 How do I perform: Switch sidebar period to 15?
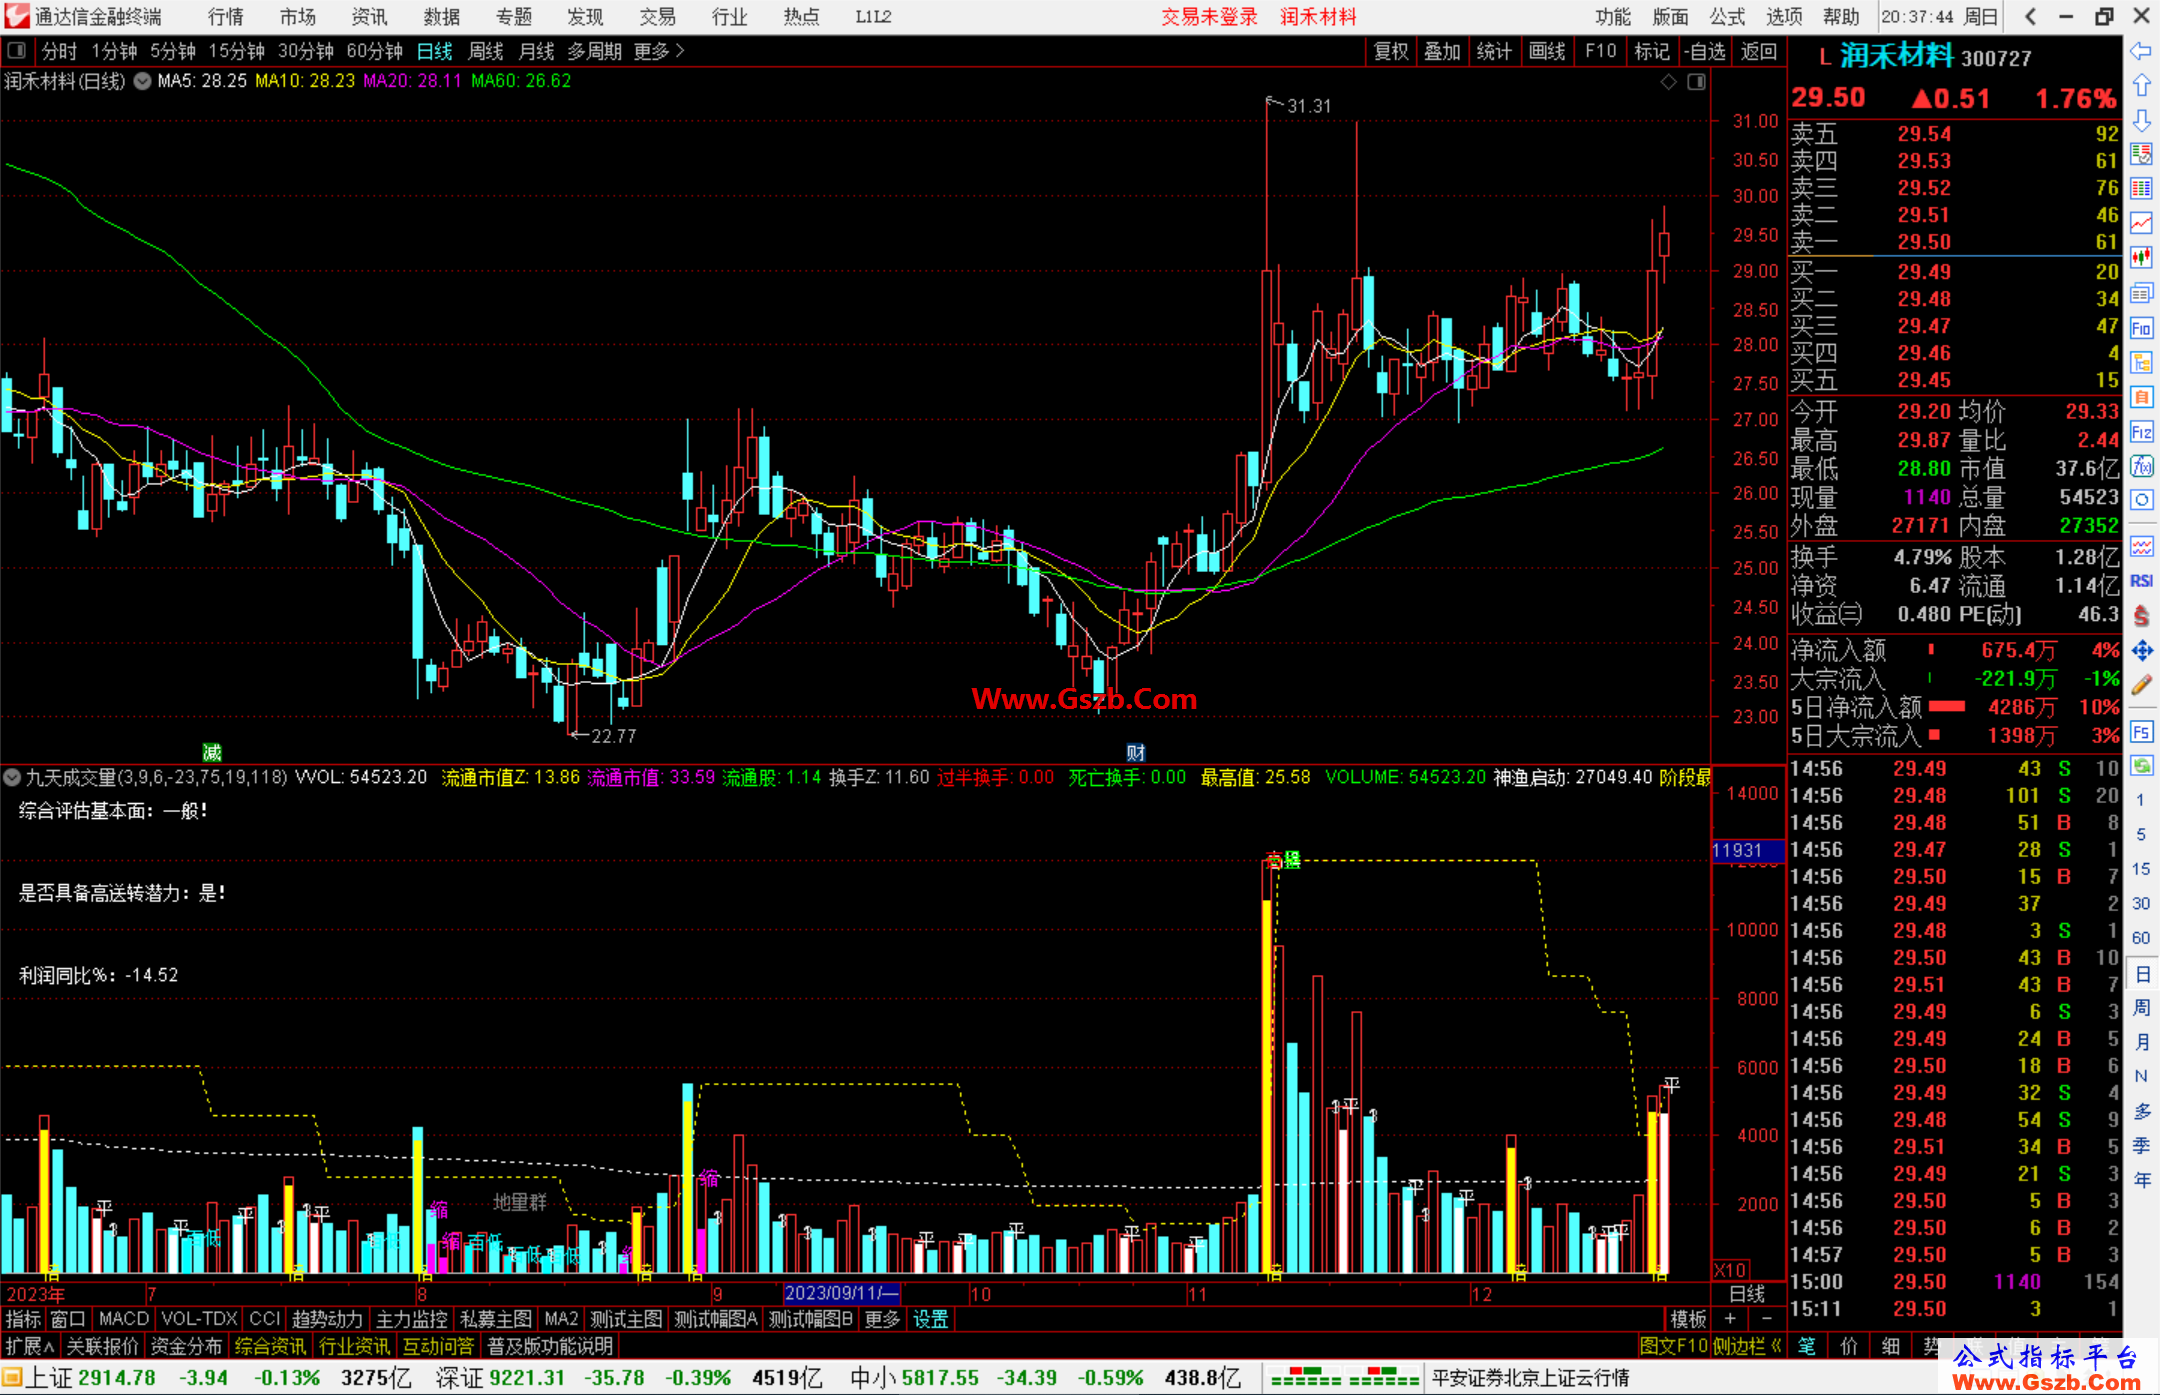tap(2141, 869)
